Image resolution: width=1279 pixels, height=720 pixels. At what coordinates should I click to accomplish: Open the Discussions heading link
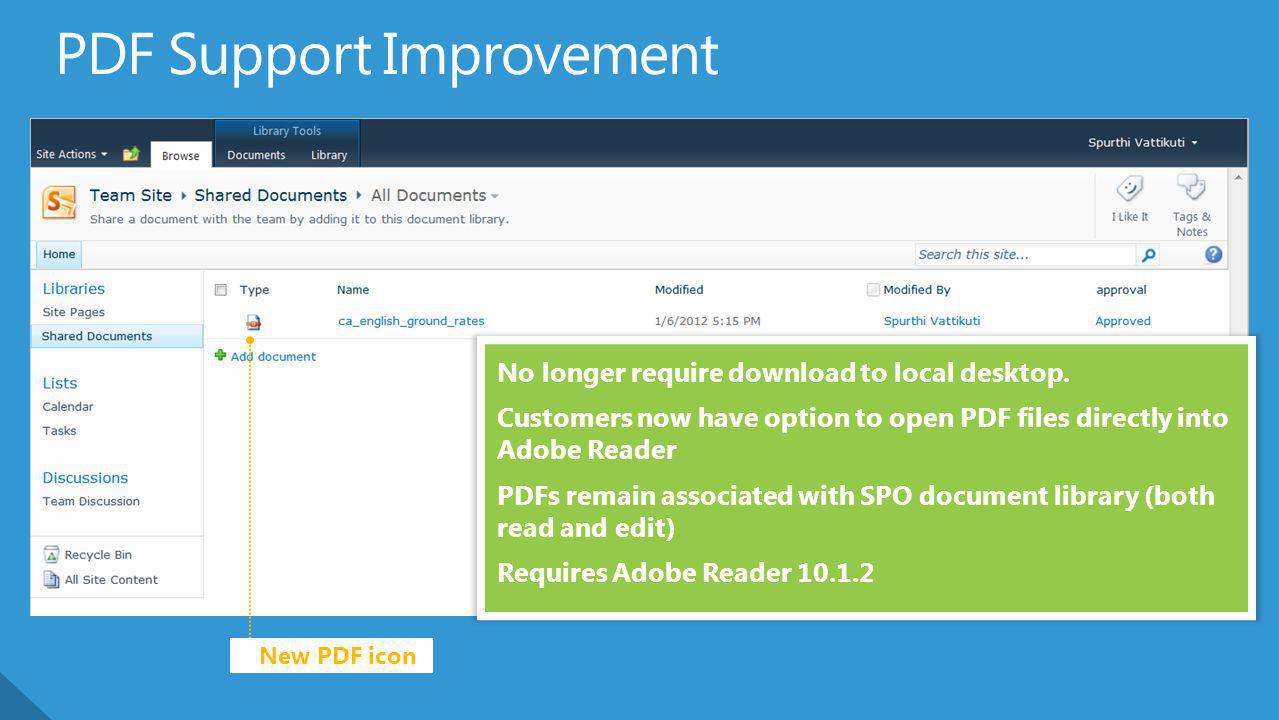tap(85, 478)
